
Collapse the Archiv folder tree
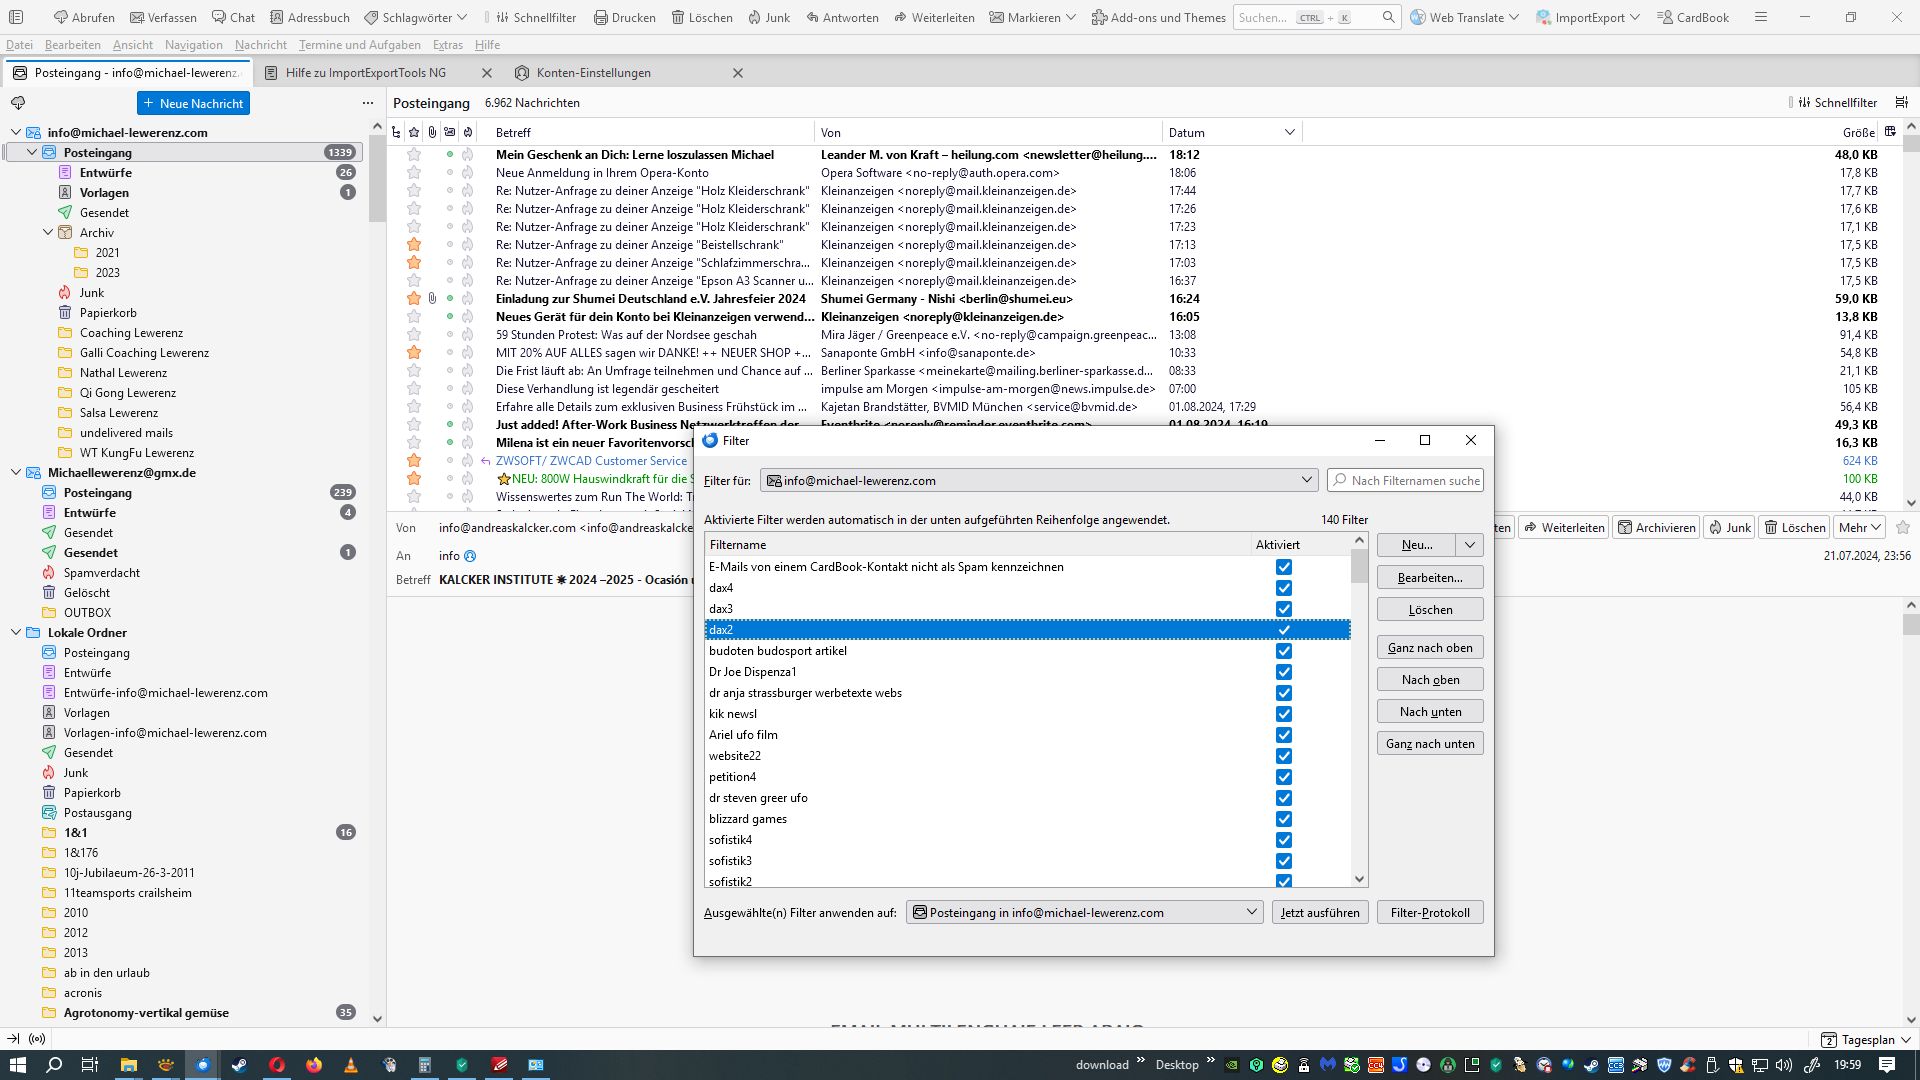pyautogui.click(x=48, y=233)
